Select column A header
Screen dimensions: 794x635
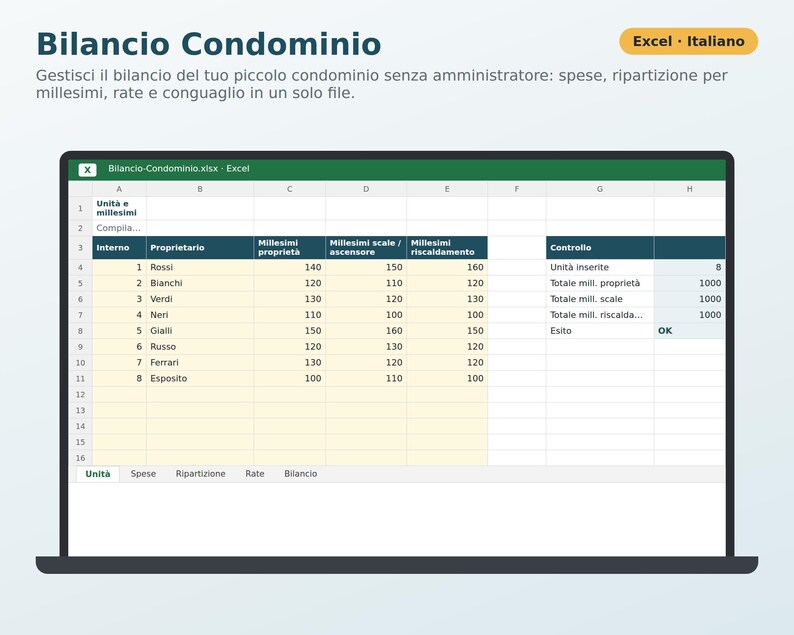pyautogui.click(x=120, y=189)
